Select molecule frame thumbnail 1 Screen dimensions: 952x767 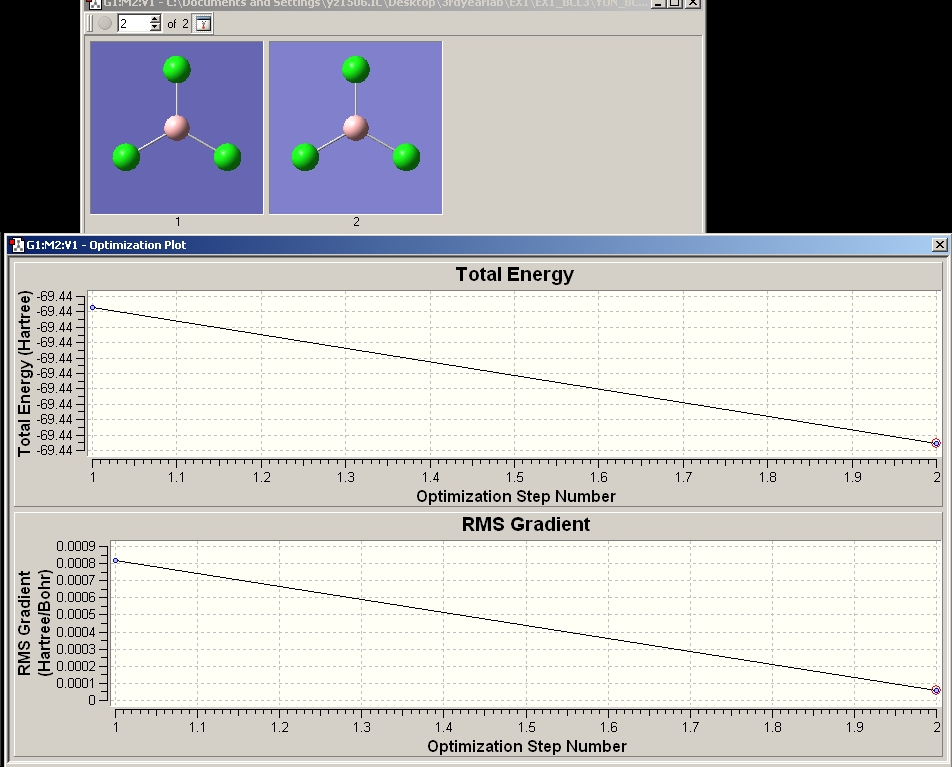(177, 128)
